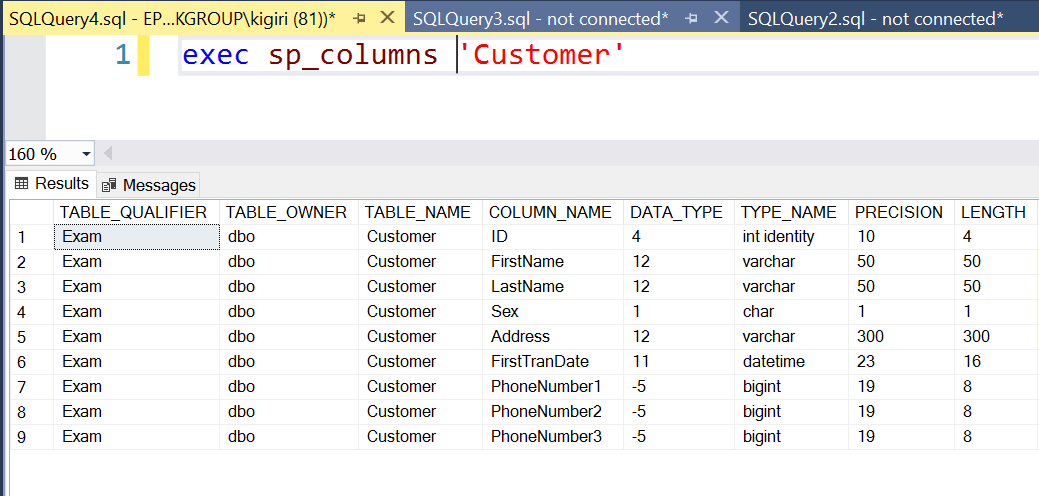Select the PRECISION column header

901,212
